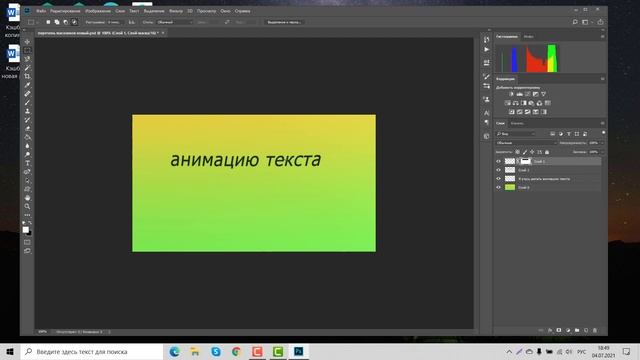Image resolution: width=640 pixels, height=360 pixels.
Task: Open Microsoft Edge from the taskbar
Action: (174, 351)
